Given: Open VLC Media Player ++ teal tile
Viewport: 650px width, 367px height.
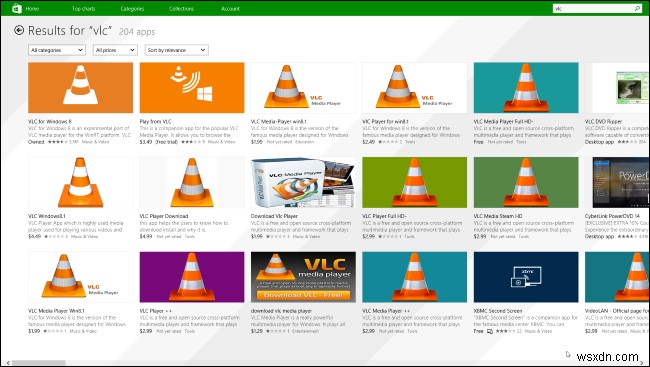Looking at the screenshot, I should (x=415, y=277).
